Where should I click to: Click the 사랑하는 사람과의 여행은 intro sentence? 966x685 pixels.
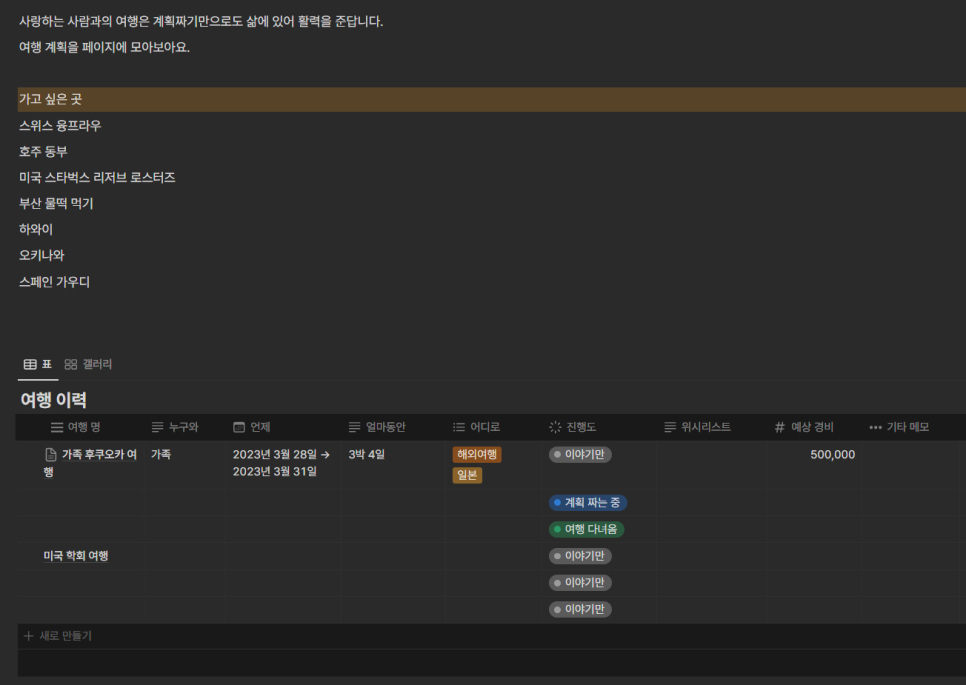201,22
